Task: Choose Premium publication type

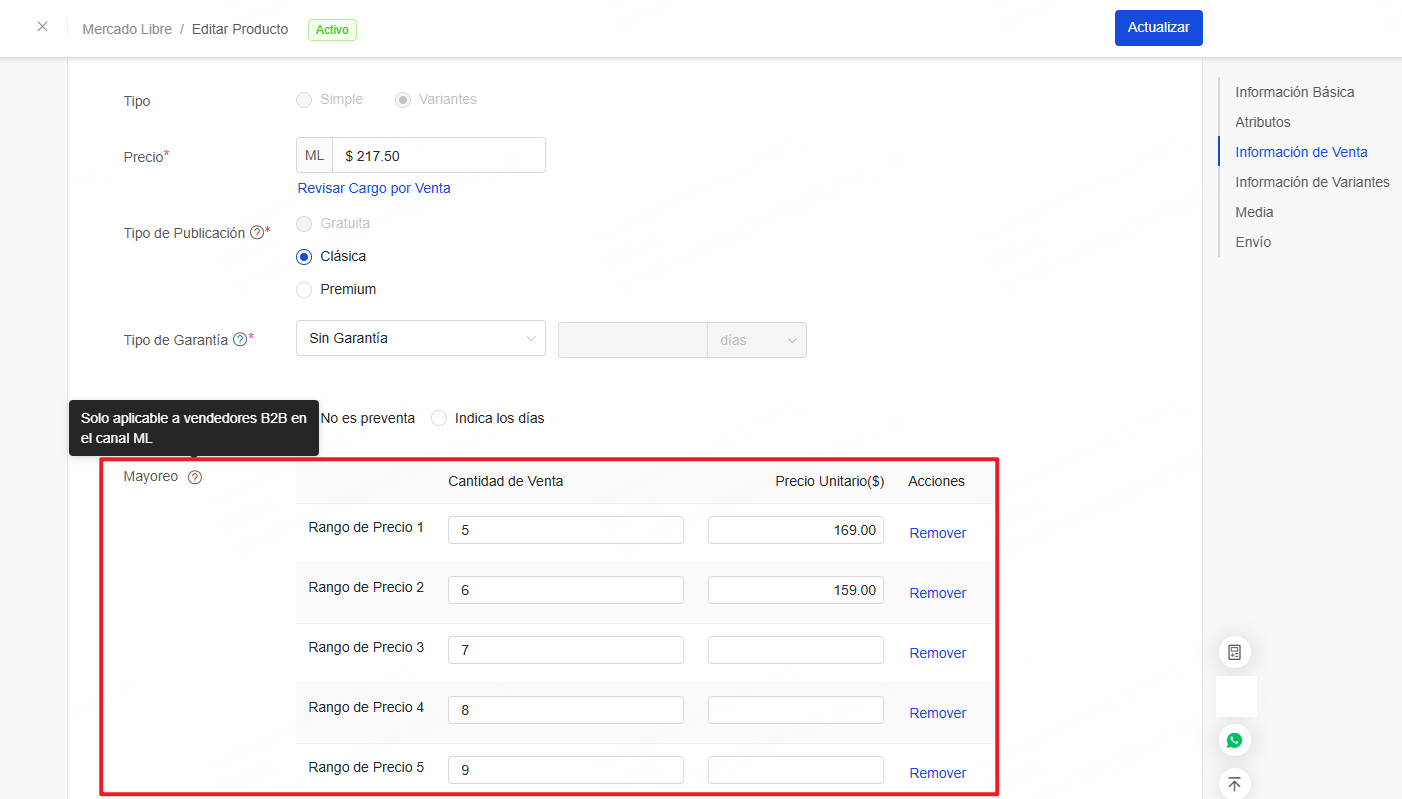Action: 304,290
